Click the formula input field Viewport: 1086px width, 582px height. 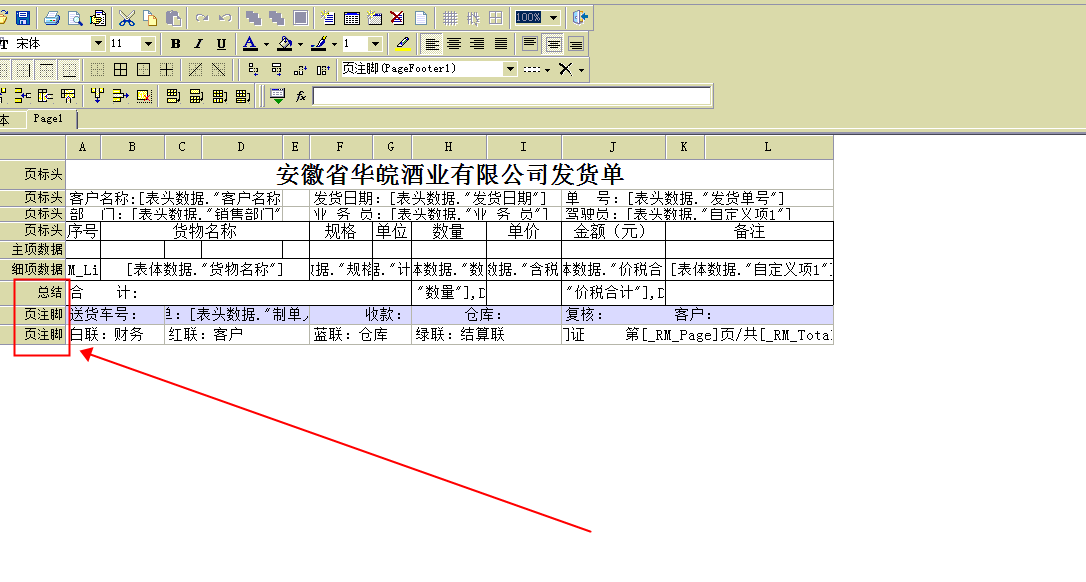[512, 96]
